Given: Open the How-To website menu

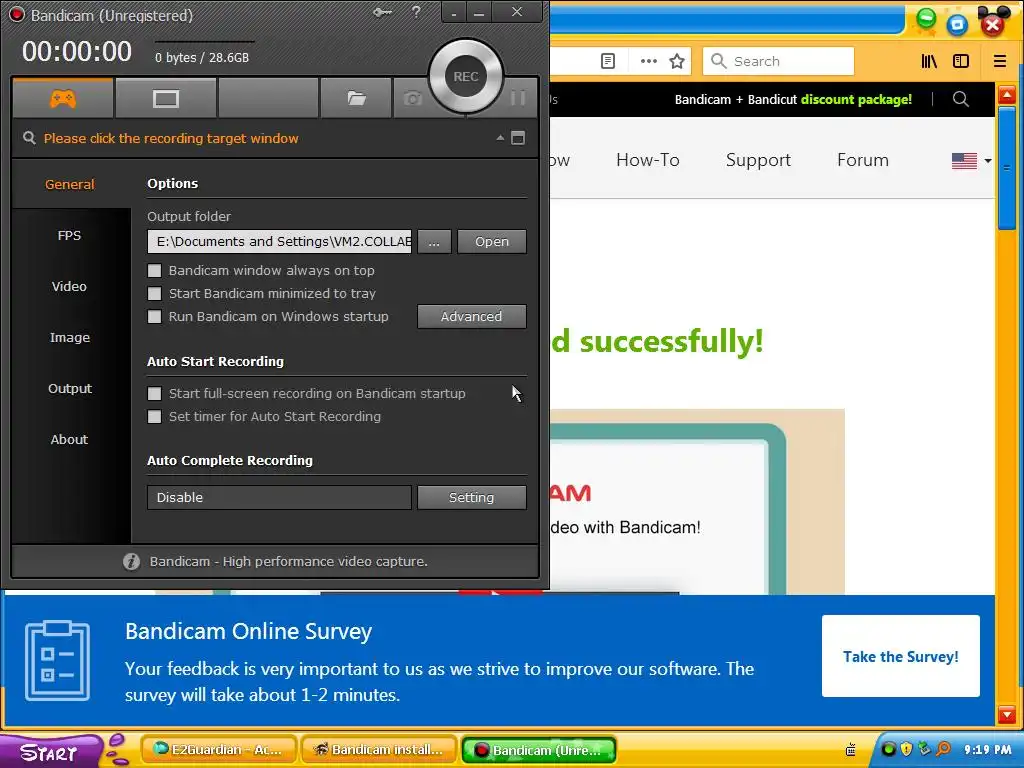Looking at the screenshot, I should pyautogui.click(x=648, y=160).
